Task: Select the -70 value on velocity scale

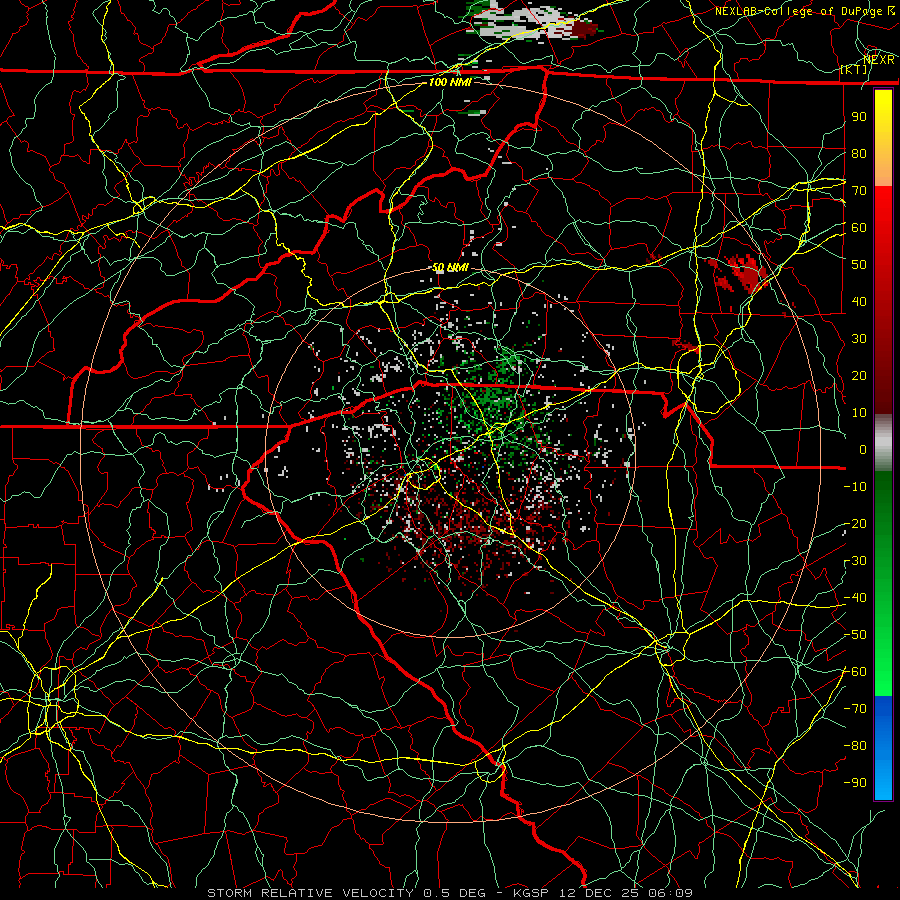Action: point(855,709)
